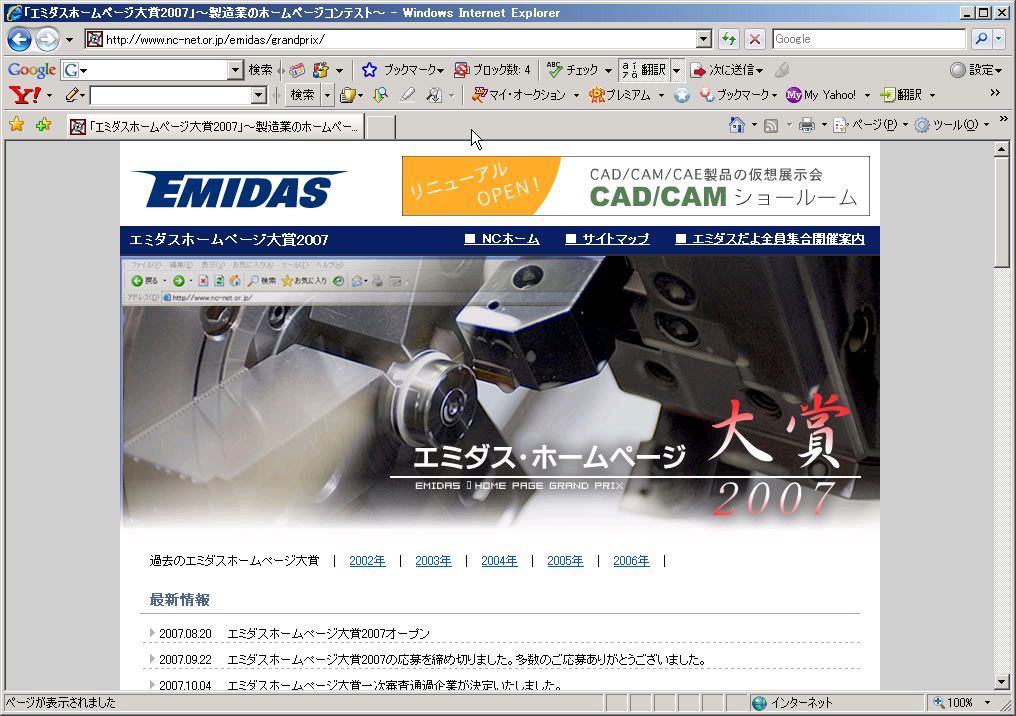This screenshot has width=1016, height=716.
Task: Open the プレミアム Yahoo toolbar item
Action: tap(619, 95)
